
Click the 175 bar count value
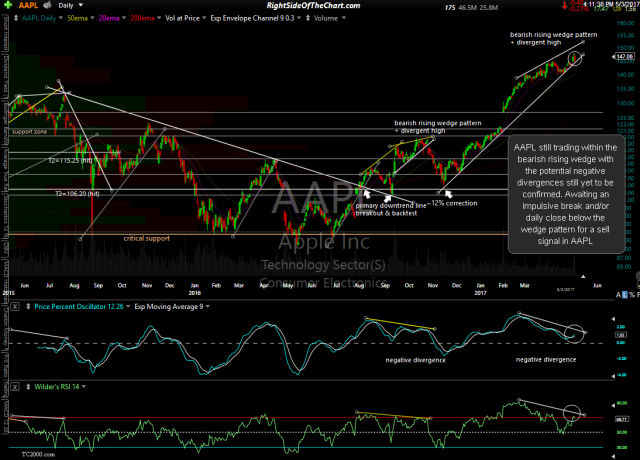point(450,7)
